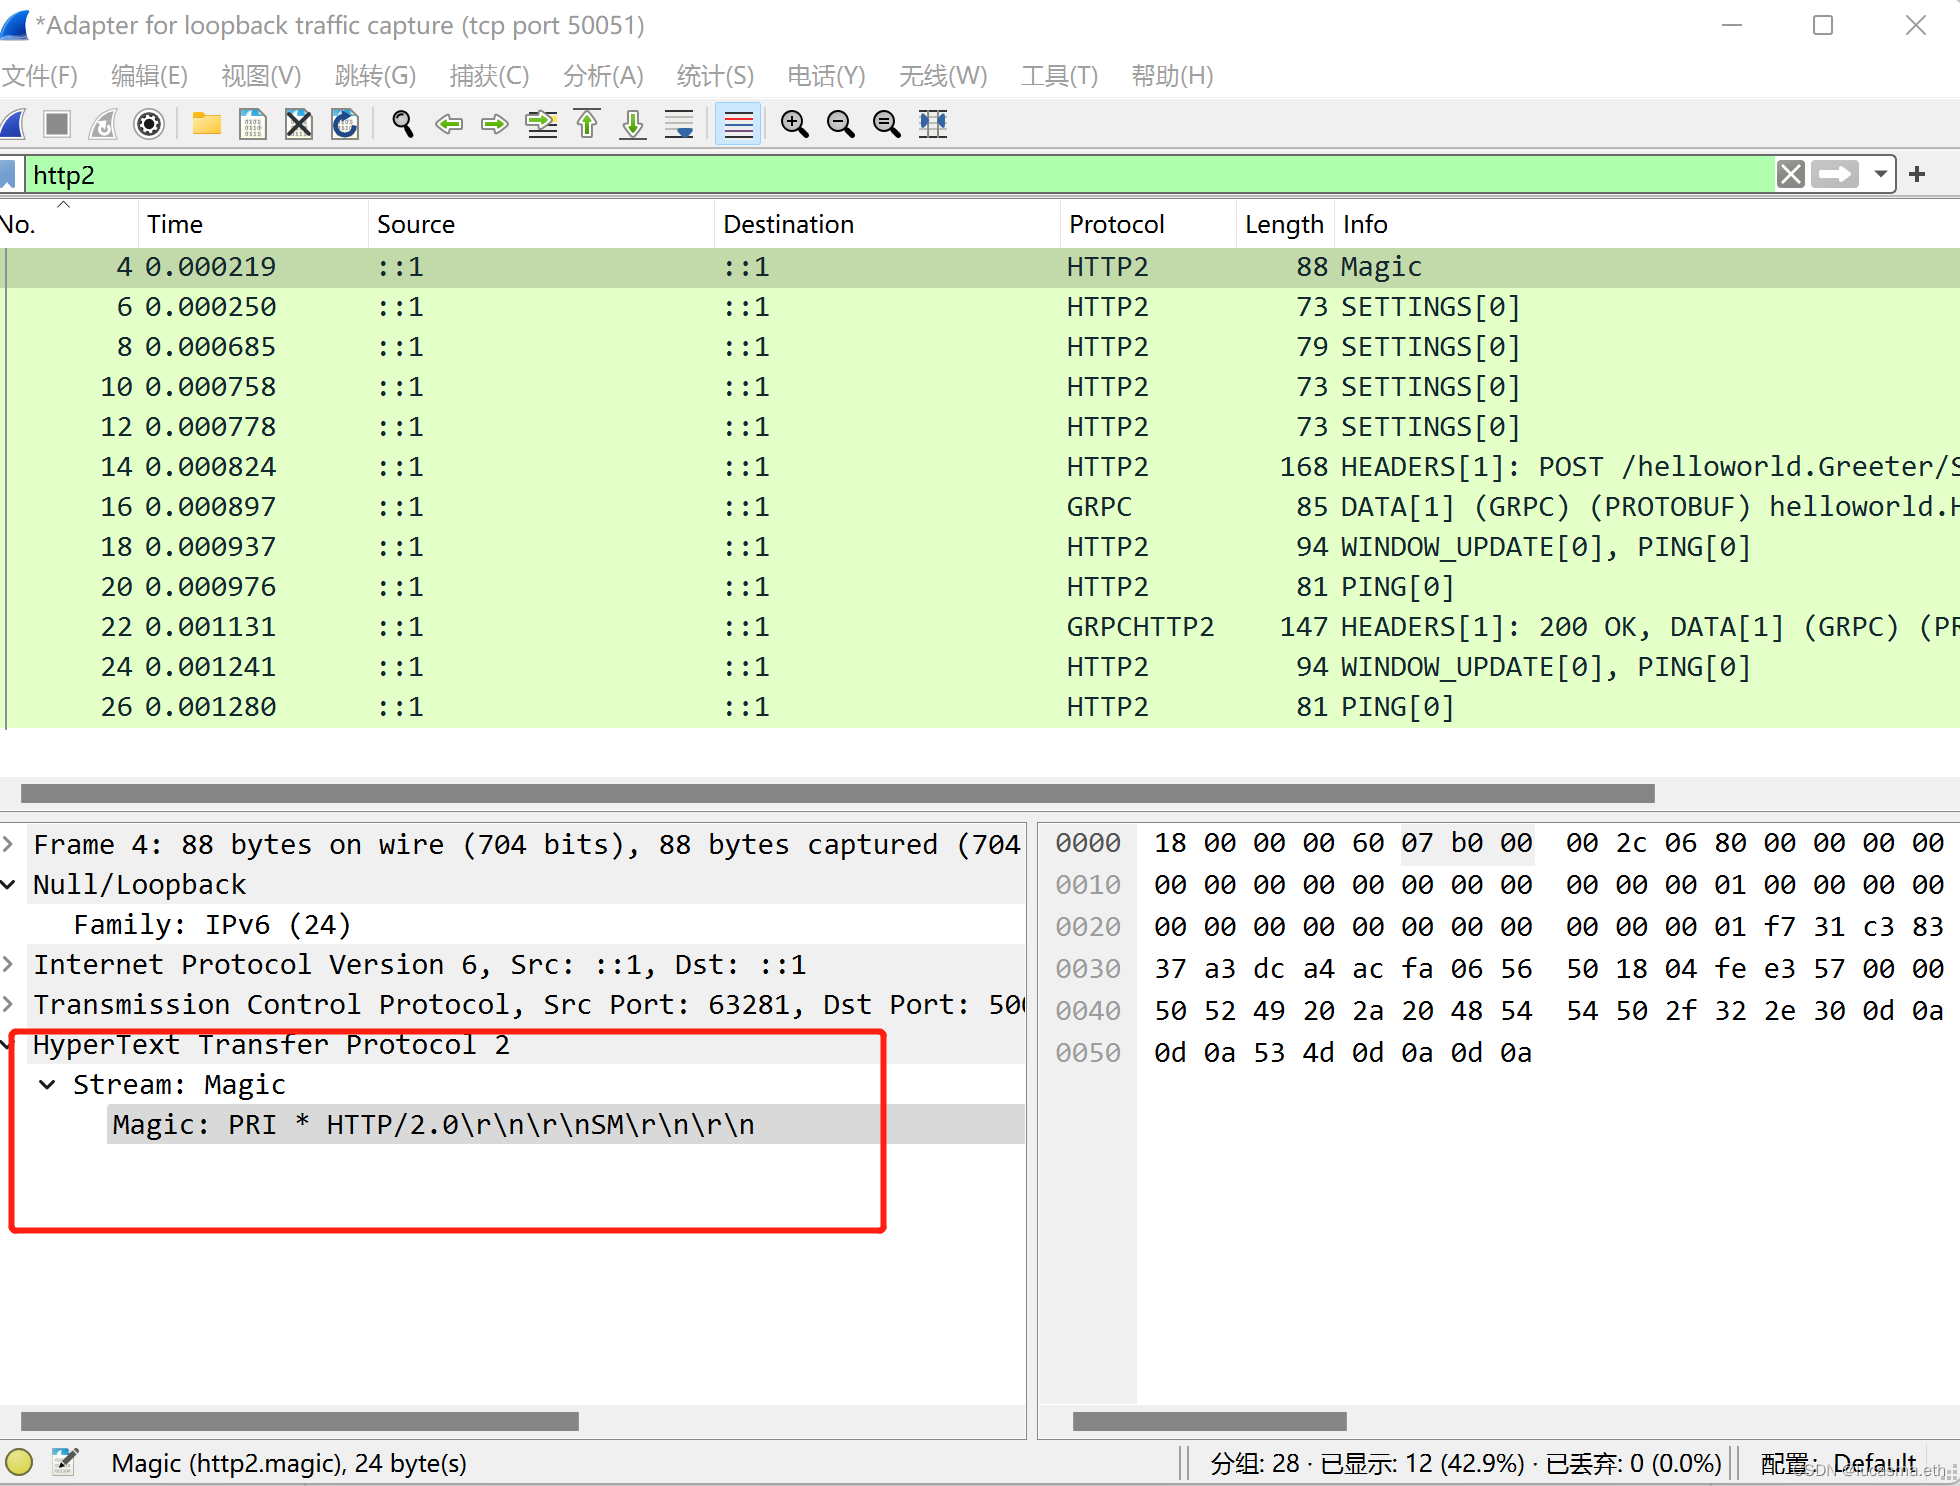The image size is (1960, 1486).
Task: Reload this capture file
Action: 345,124
